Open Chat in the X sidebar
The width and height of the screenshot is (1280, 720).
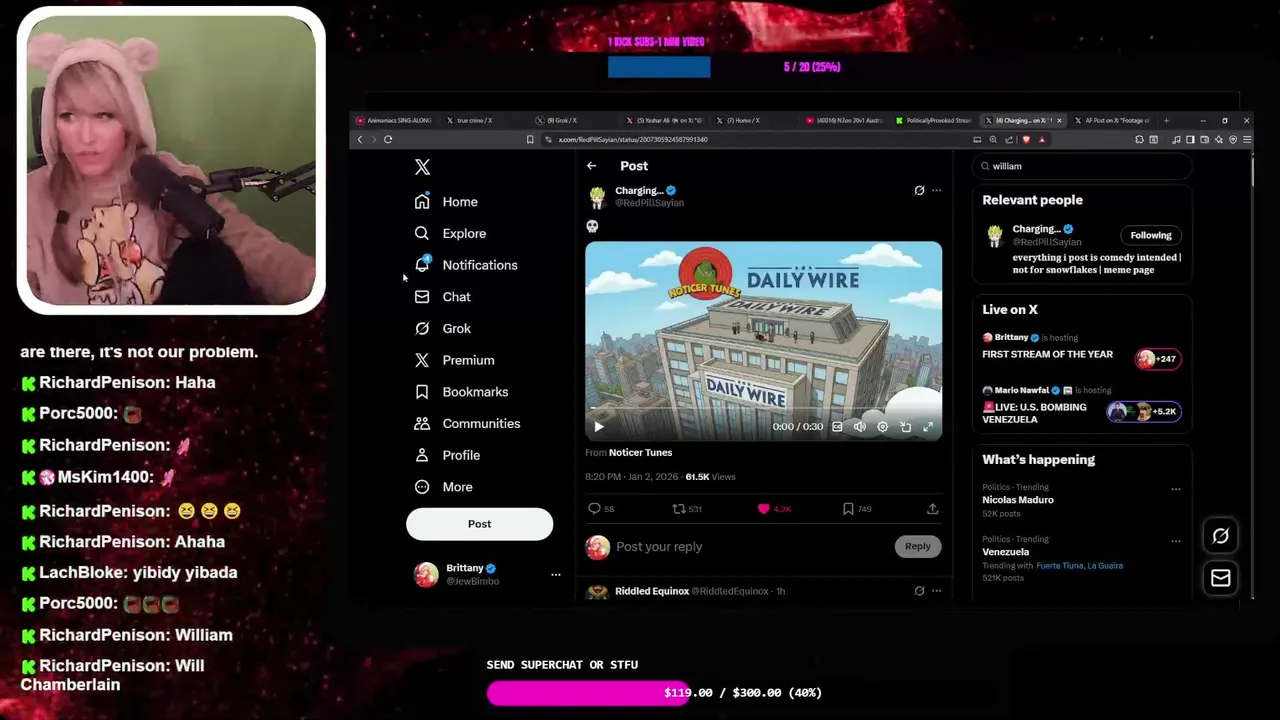(x=442, y=297)
